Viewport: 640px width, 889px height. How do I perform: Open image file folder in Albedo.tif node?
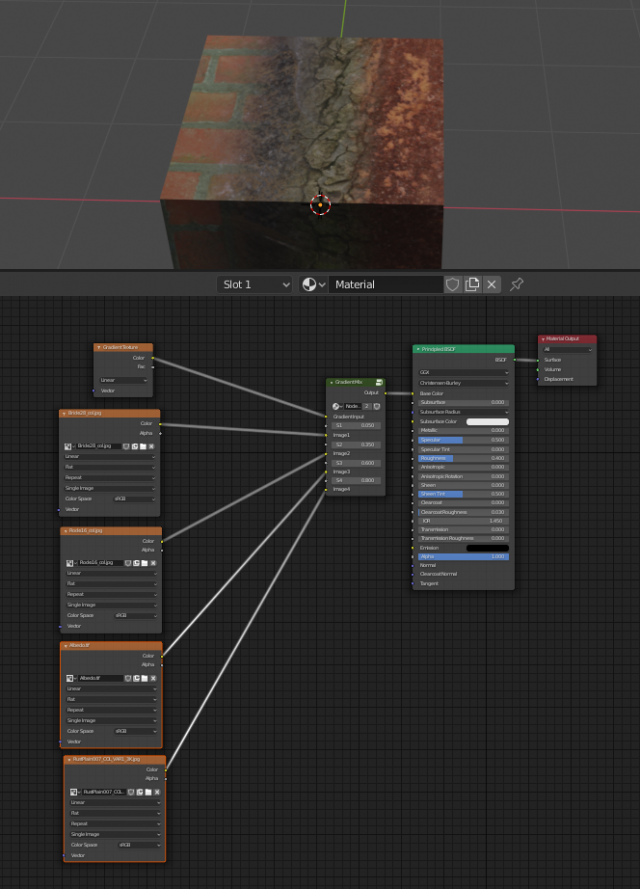click(145, 678)
